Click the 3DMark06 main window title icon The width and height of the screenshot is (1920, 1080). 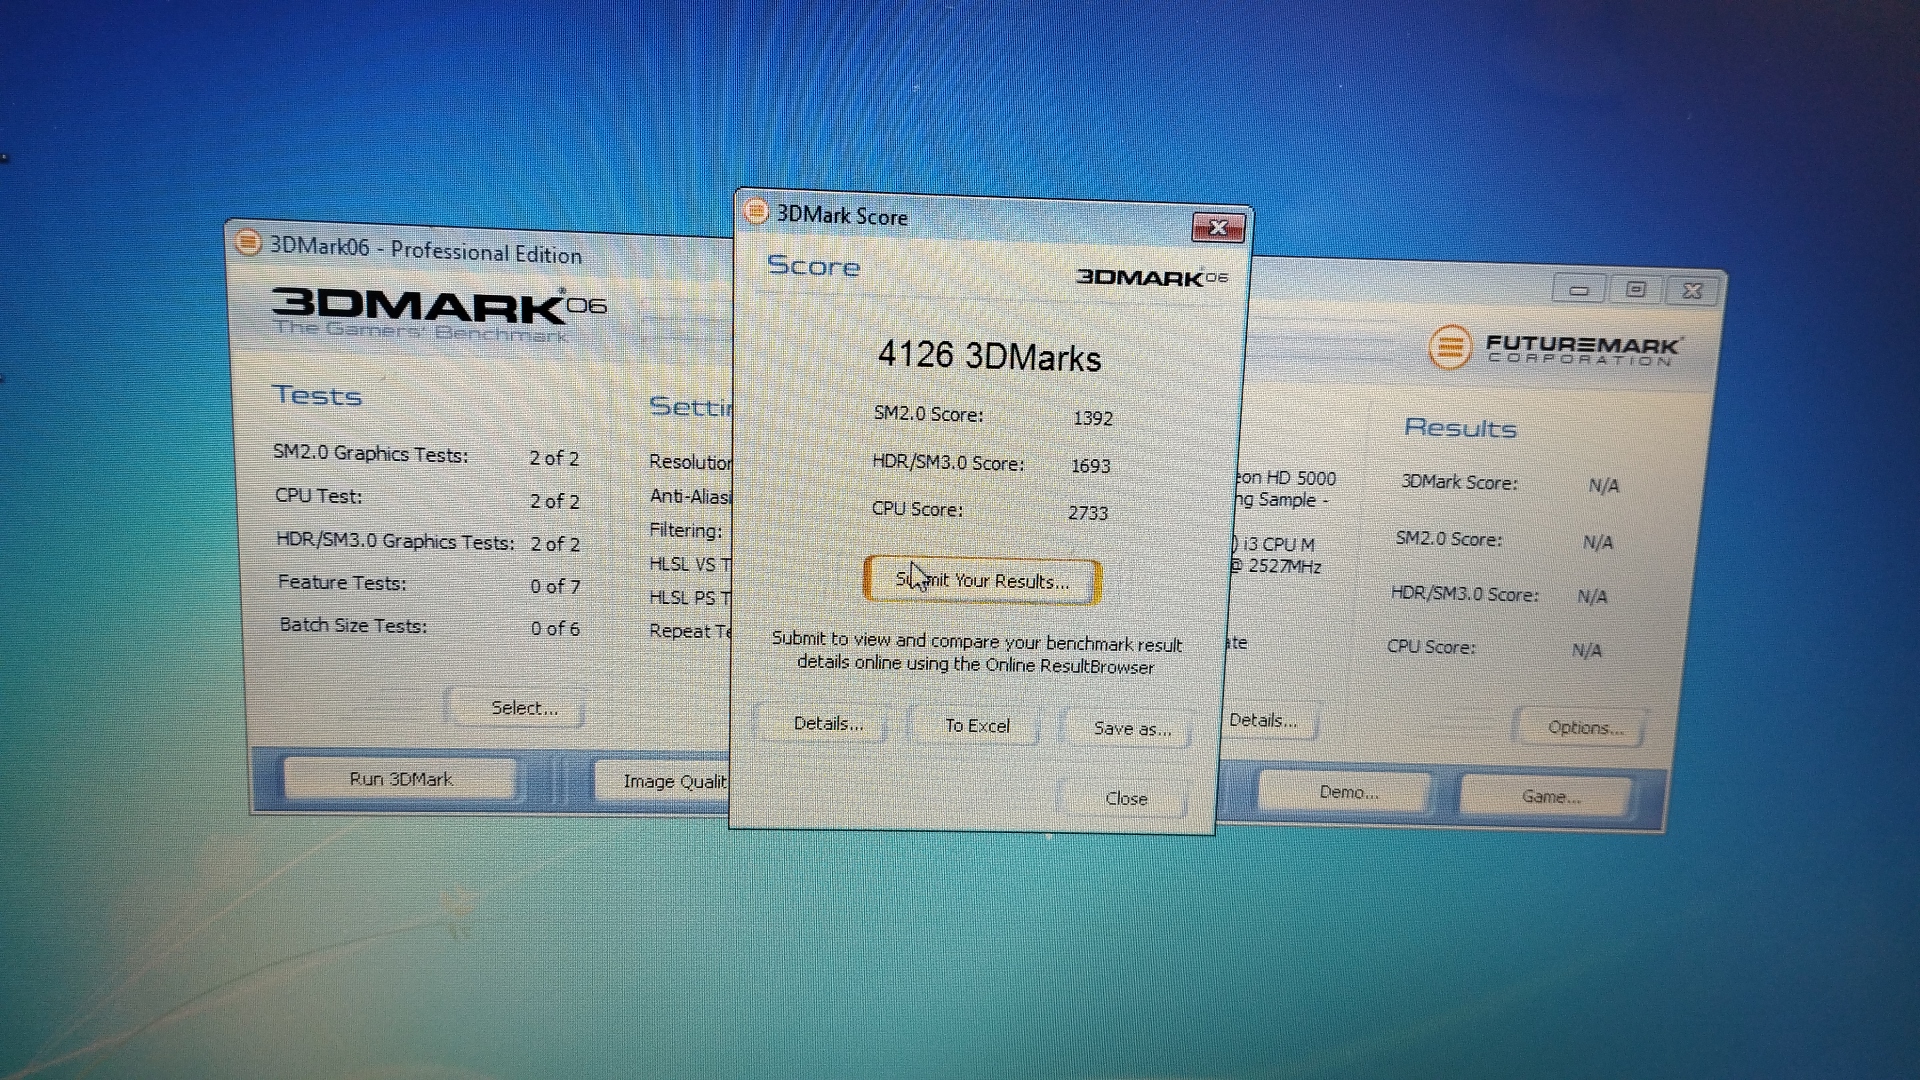click(247, 242)
